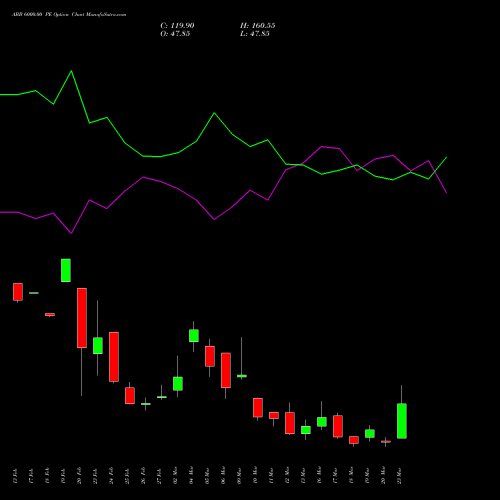Select the red candle for 05 Mar
This screenshot has width=500, height=500.
pos(210,356)
